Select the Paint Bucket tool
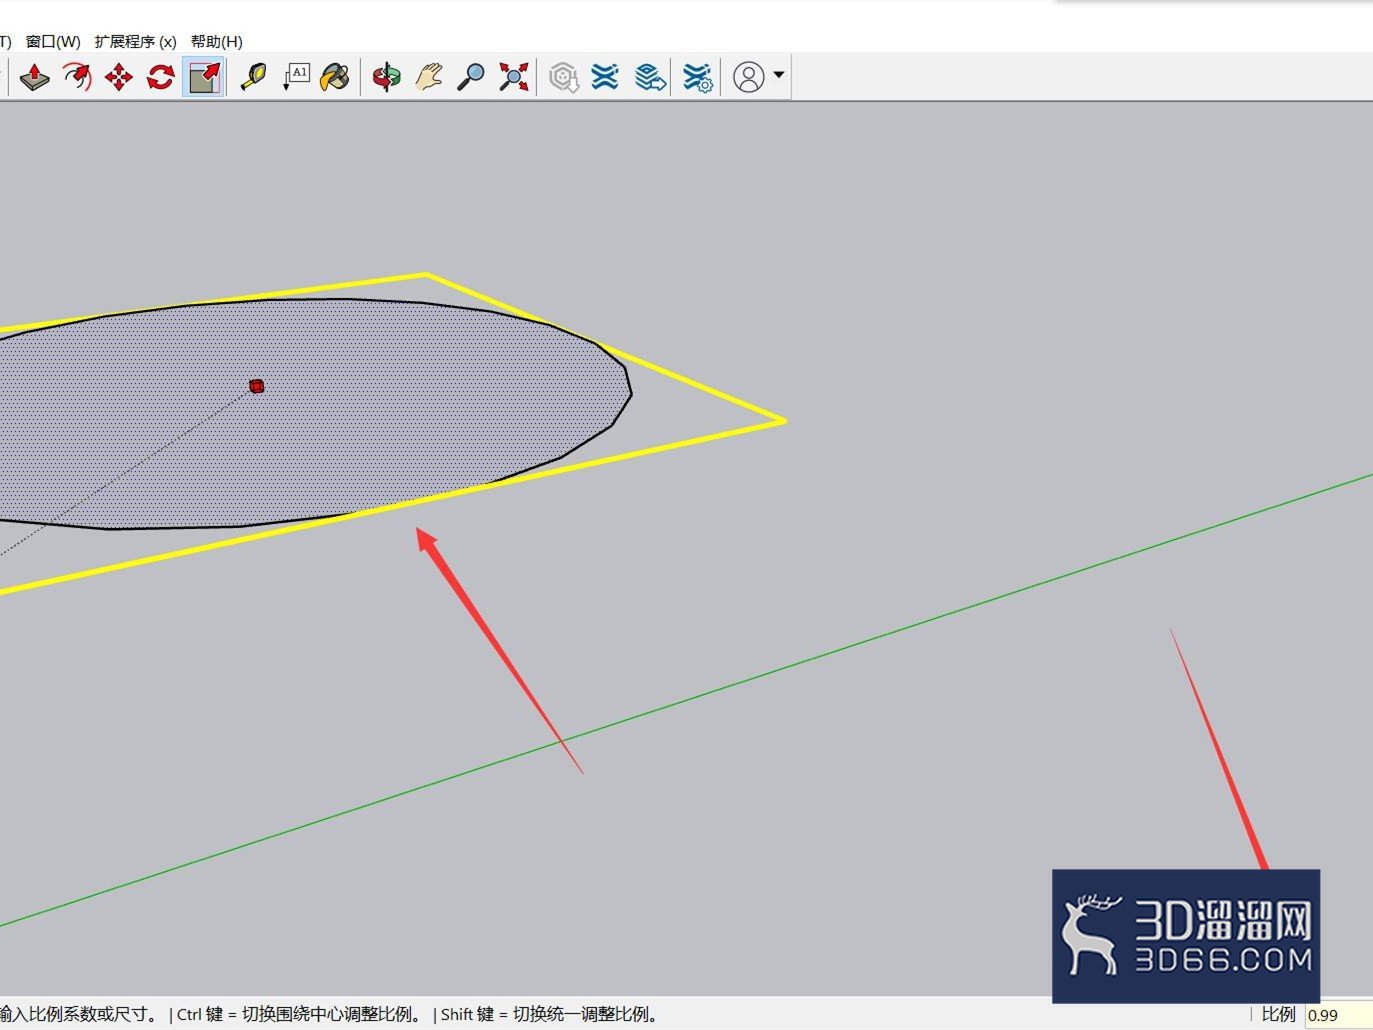 [x=336, y=77]
